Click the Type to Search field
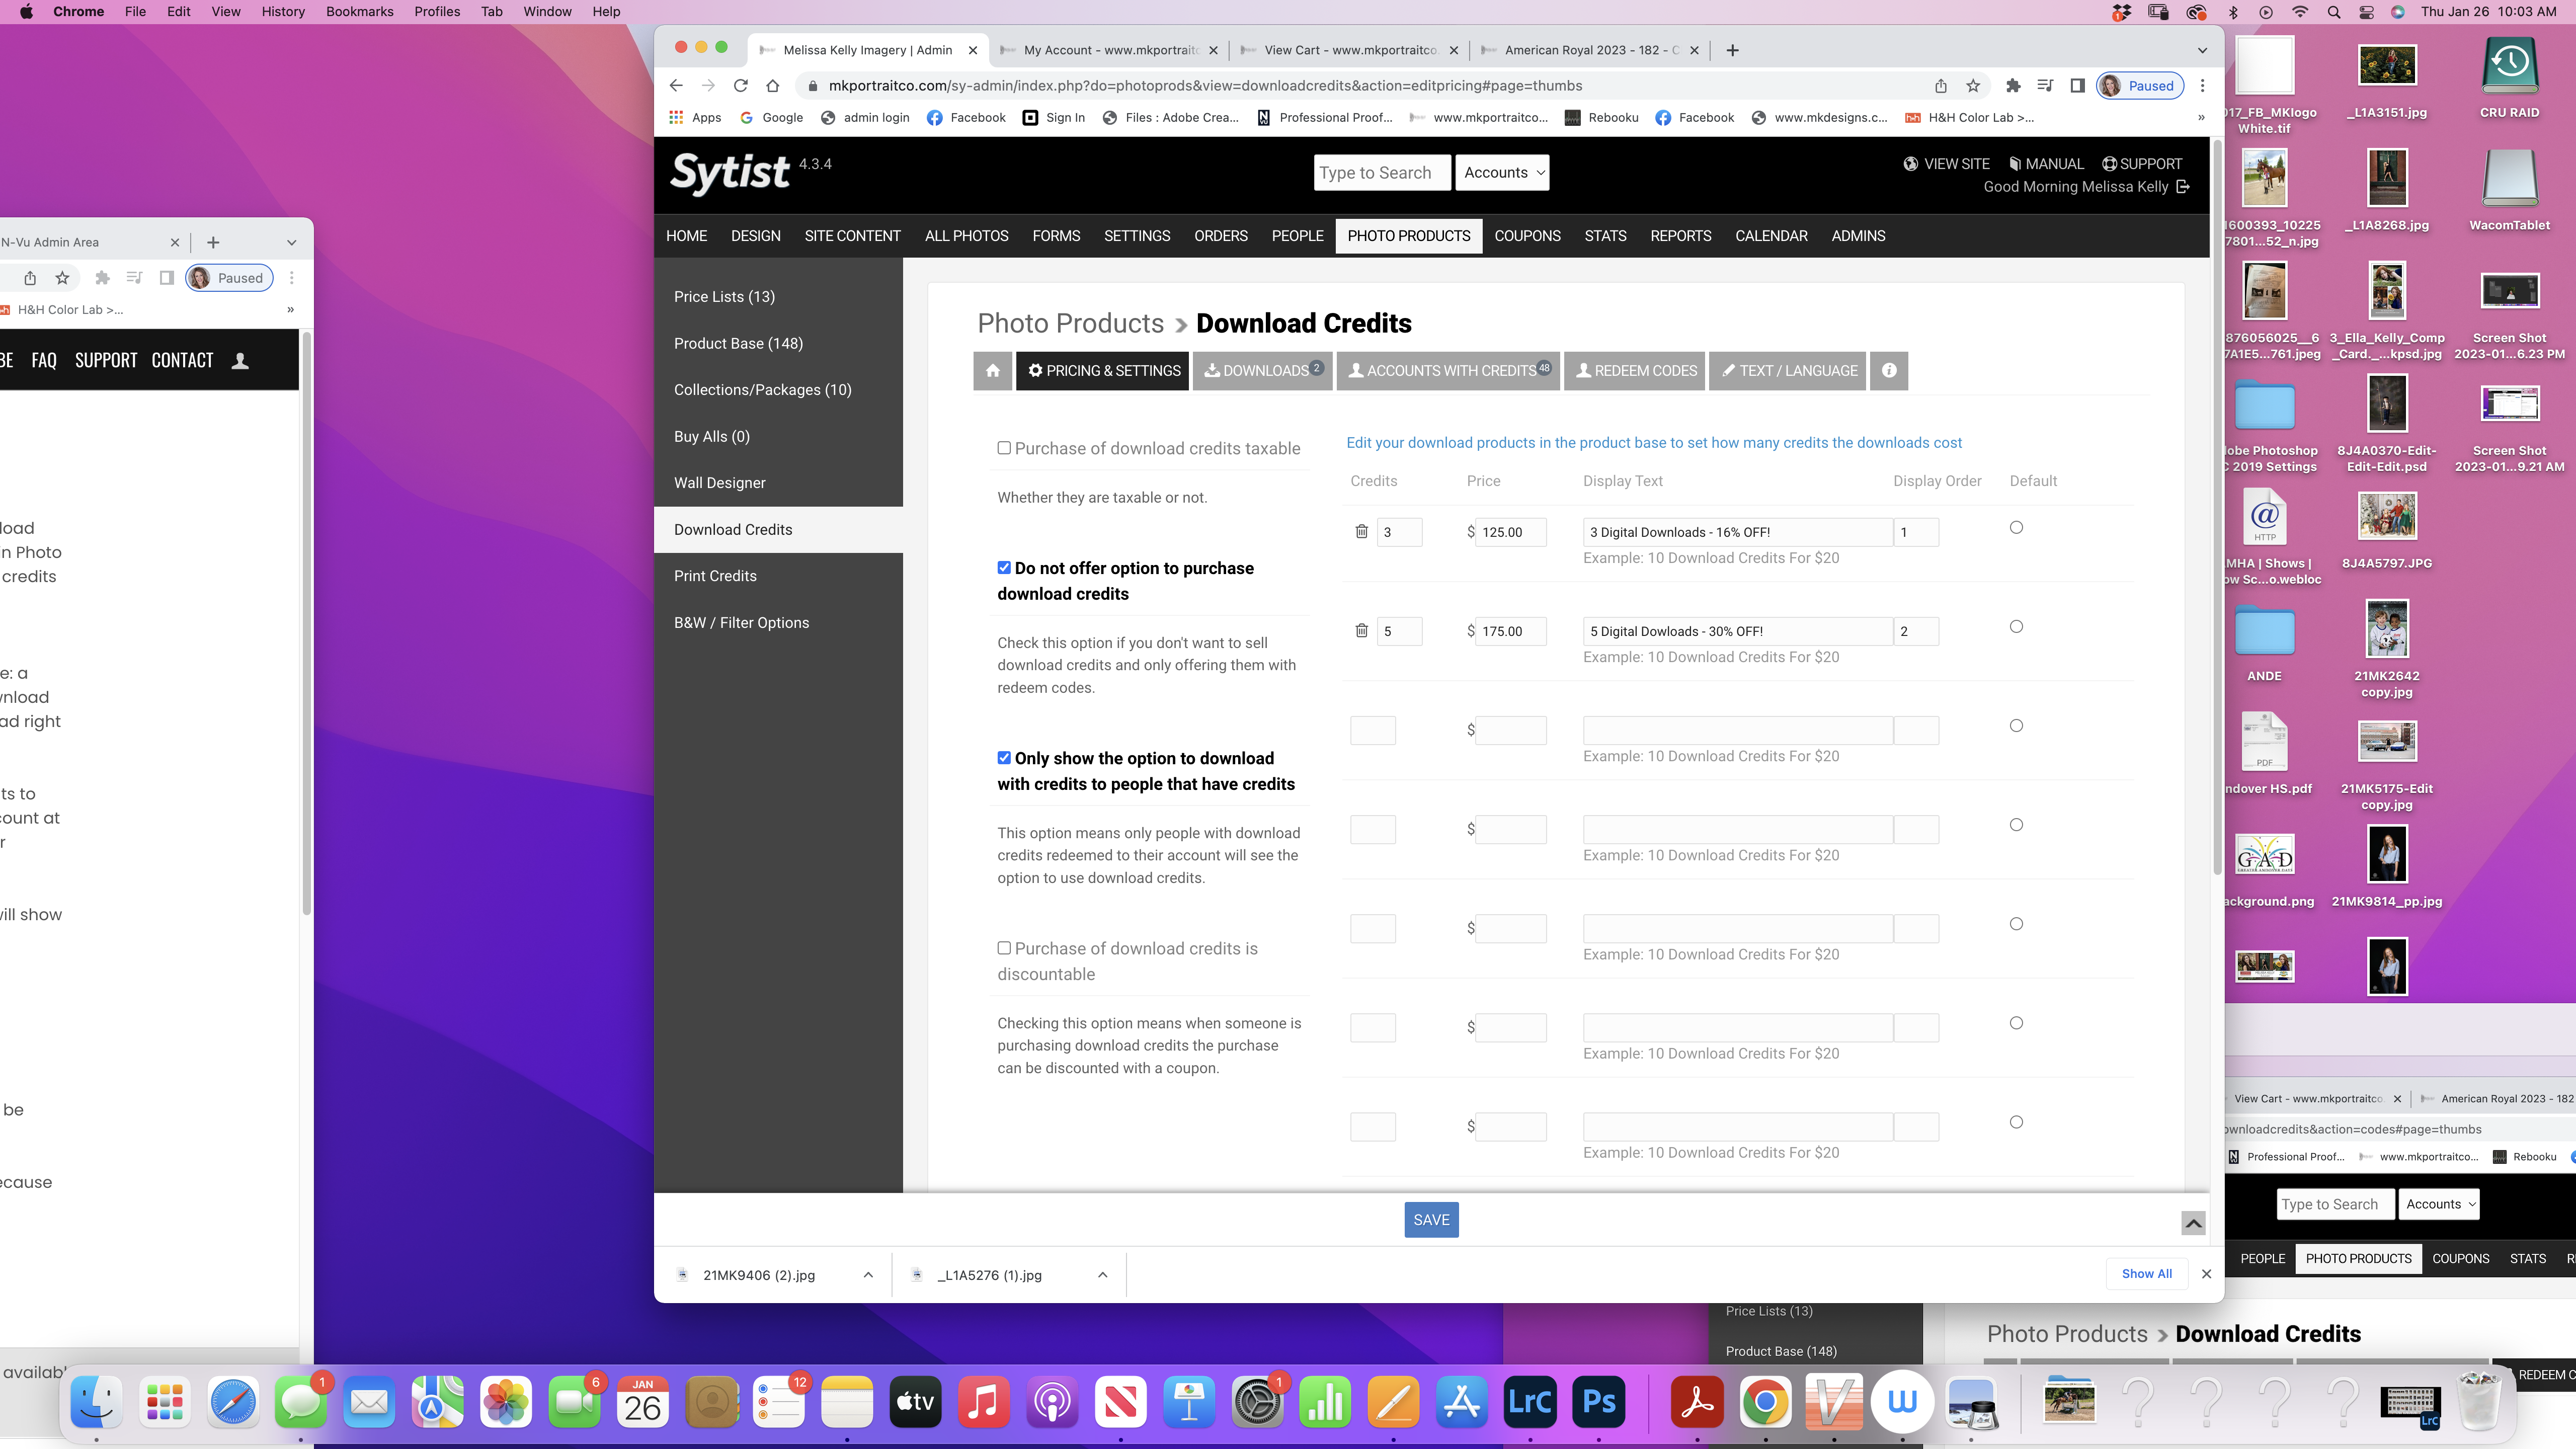Screen dimensions: 2576x1449 click(1382, 173)
